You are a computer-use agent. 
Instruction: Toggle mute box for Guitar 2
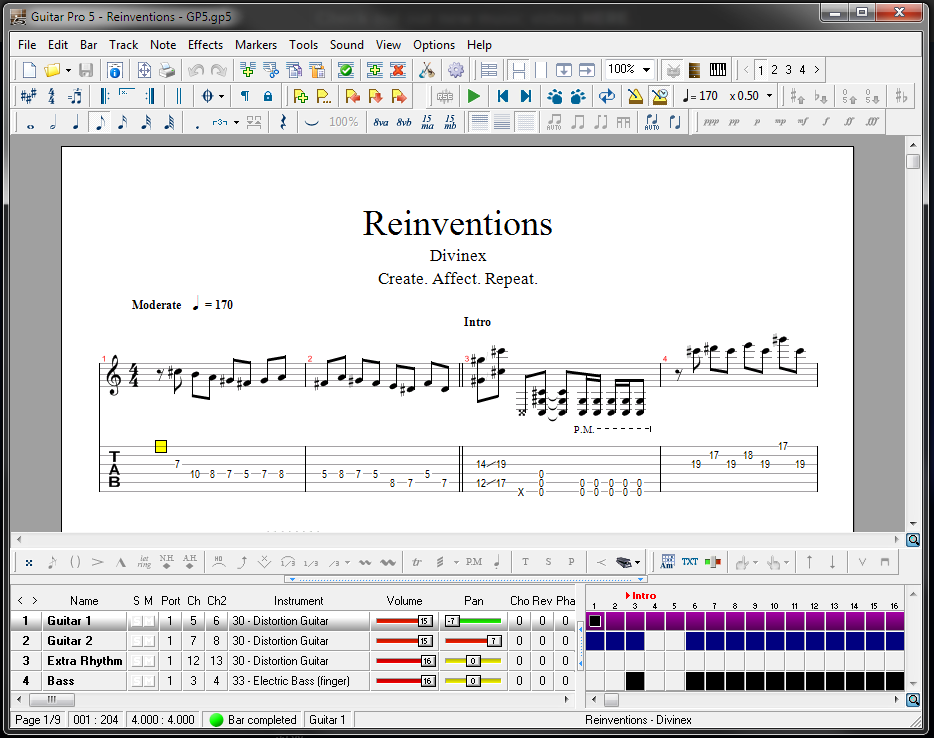click(149, 641)
